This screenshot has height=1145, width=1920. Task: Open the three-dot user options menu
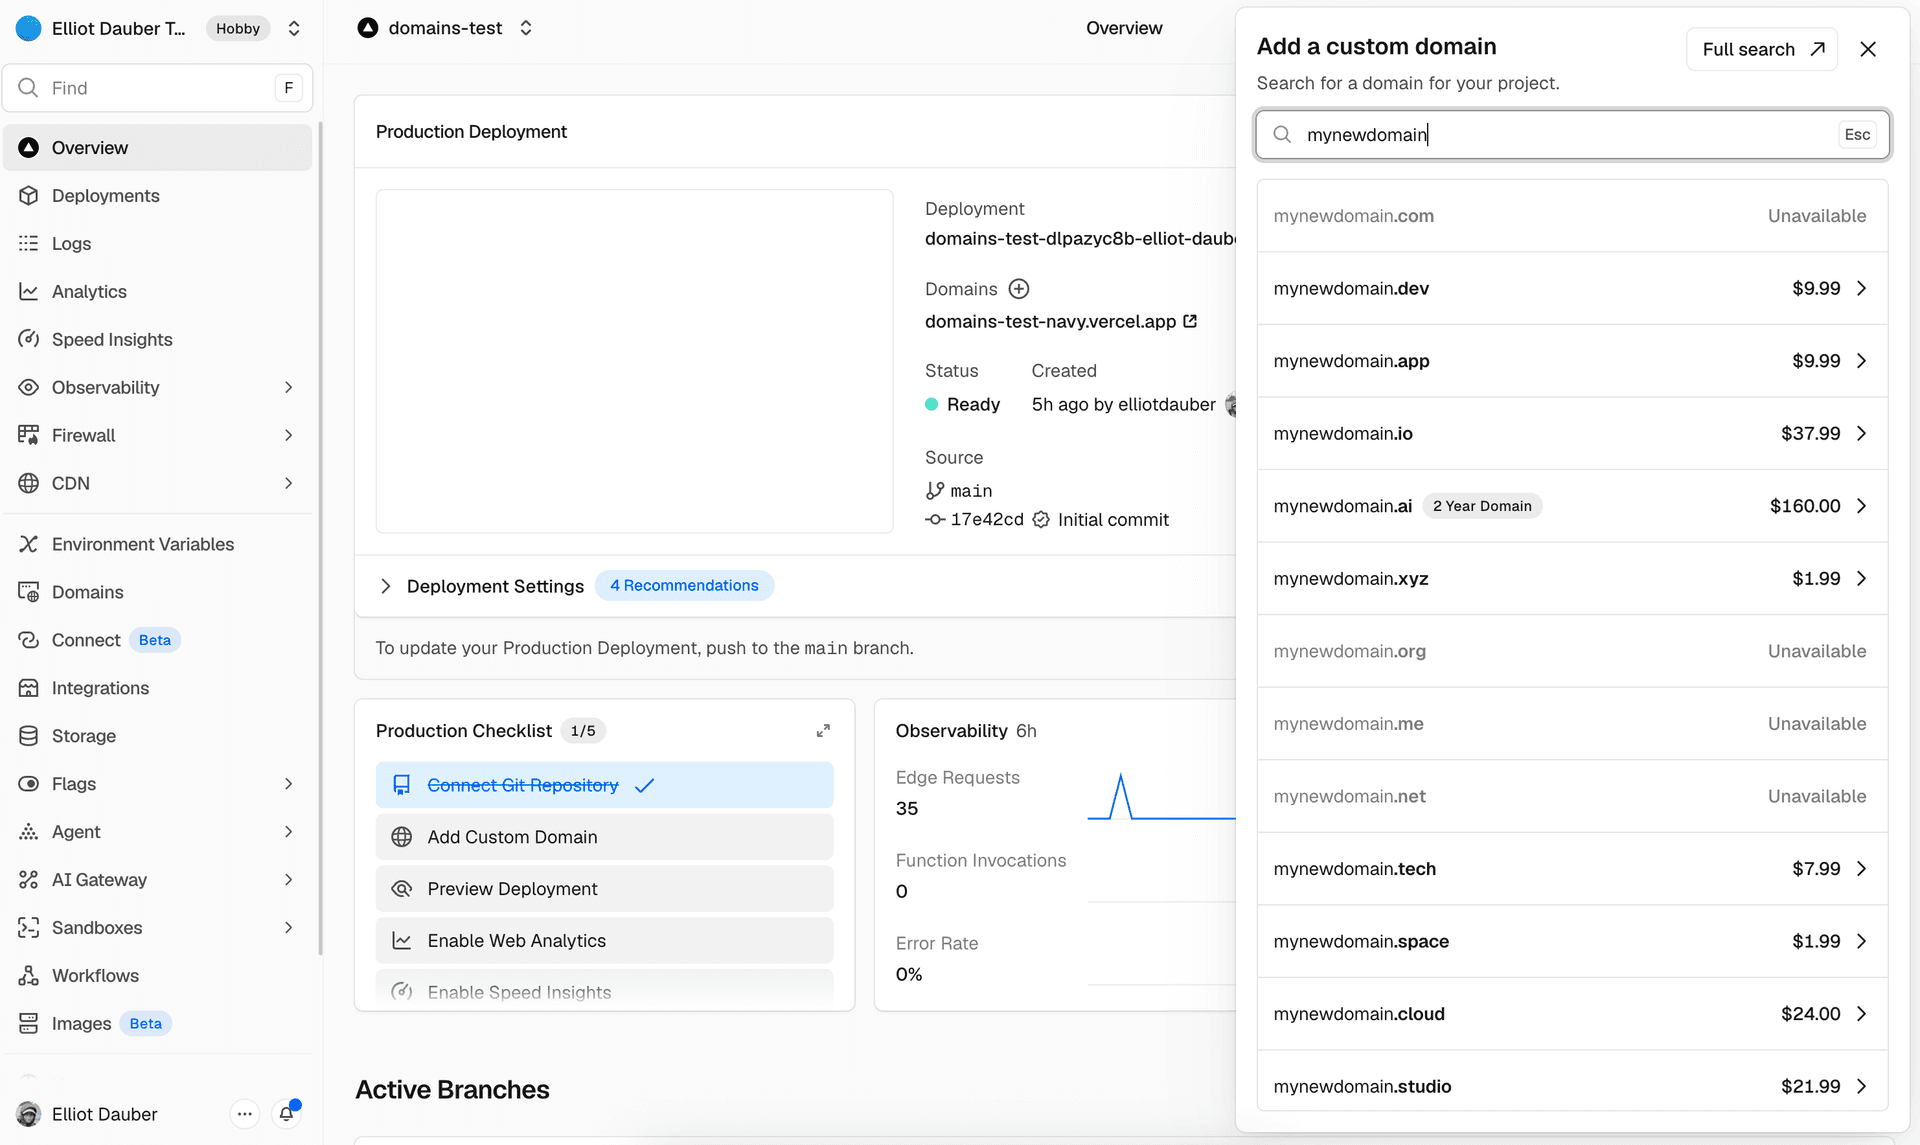coord(245,1114)
